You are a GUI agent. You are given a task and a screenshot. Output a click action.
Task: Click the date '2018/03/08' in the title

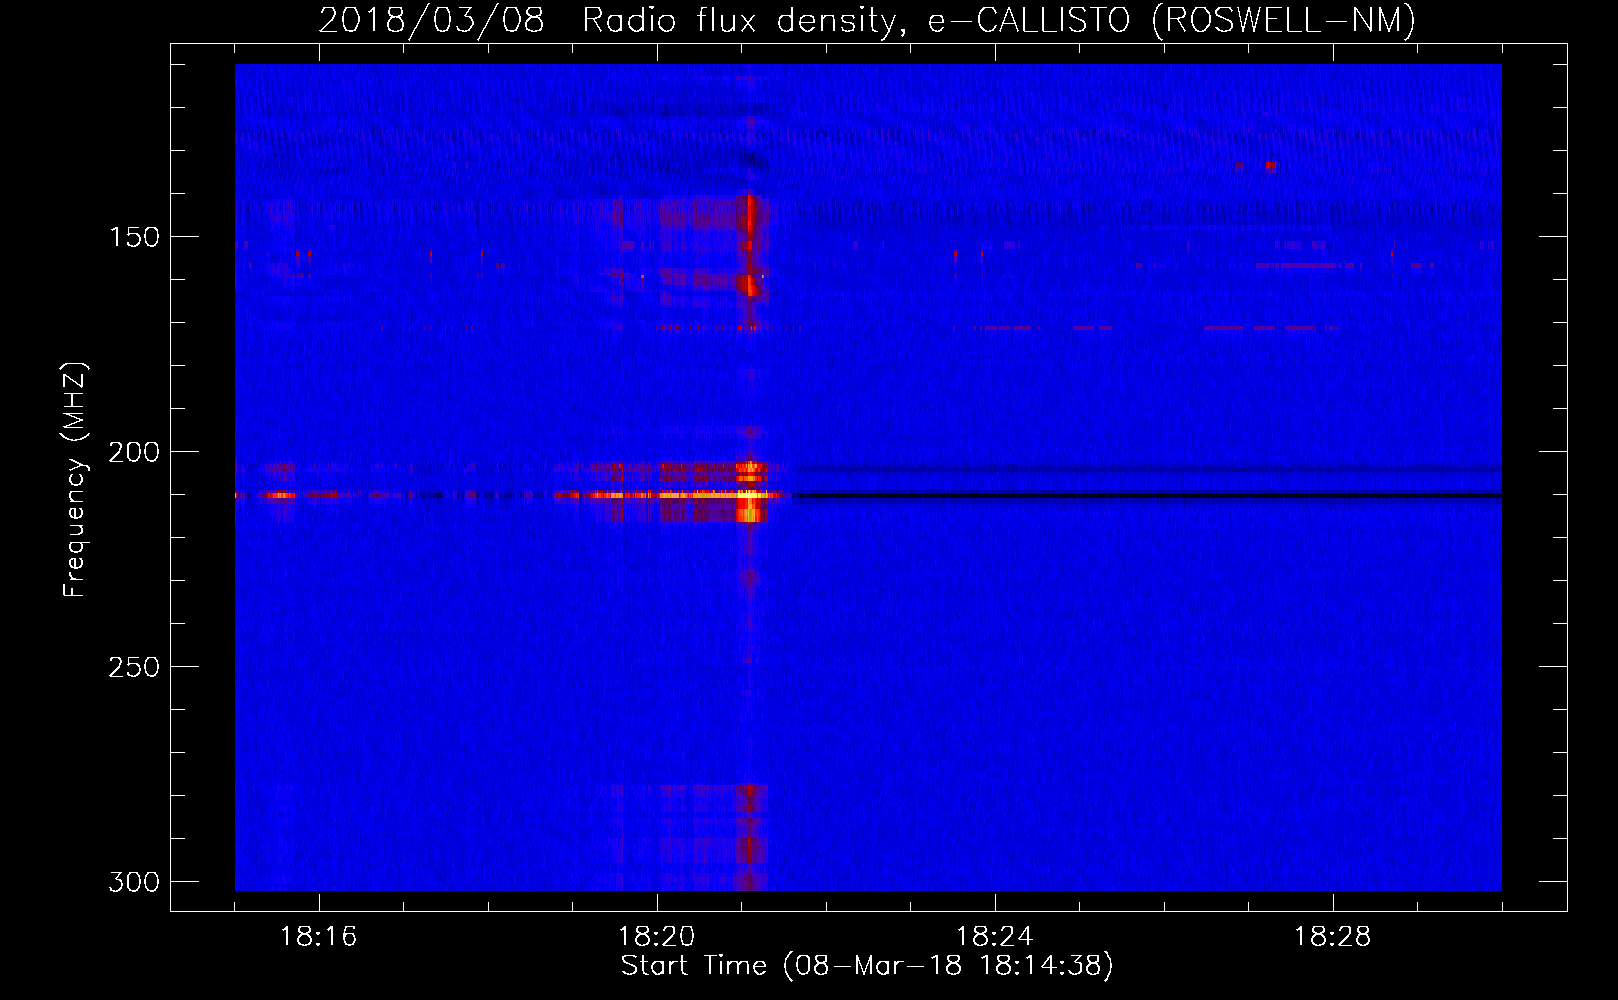[431, 21]
